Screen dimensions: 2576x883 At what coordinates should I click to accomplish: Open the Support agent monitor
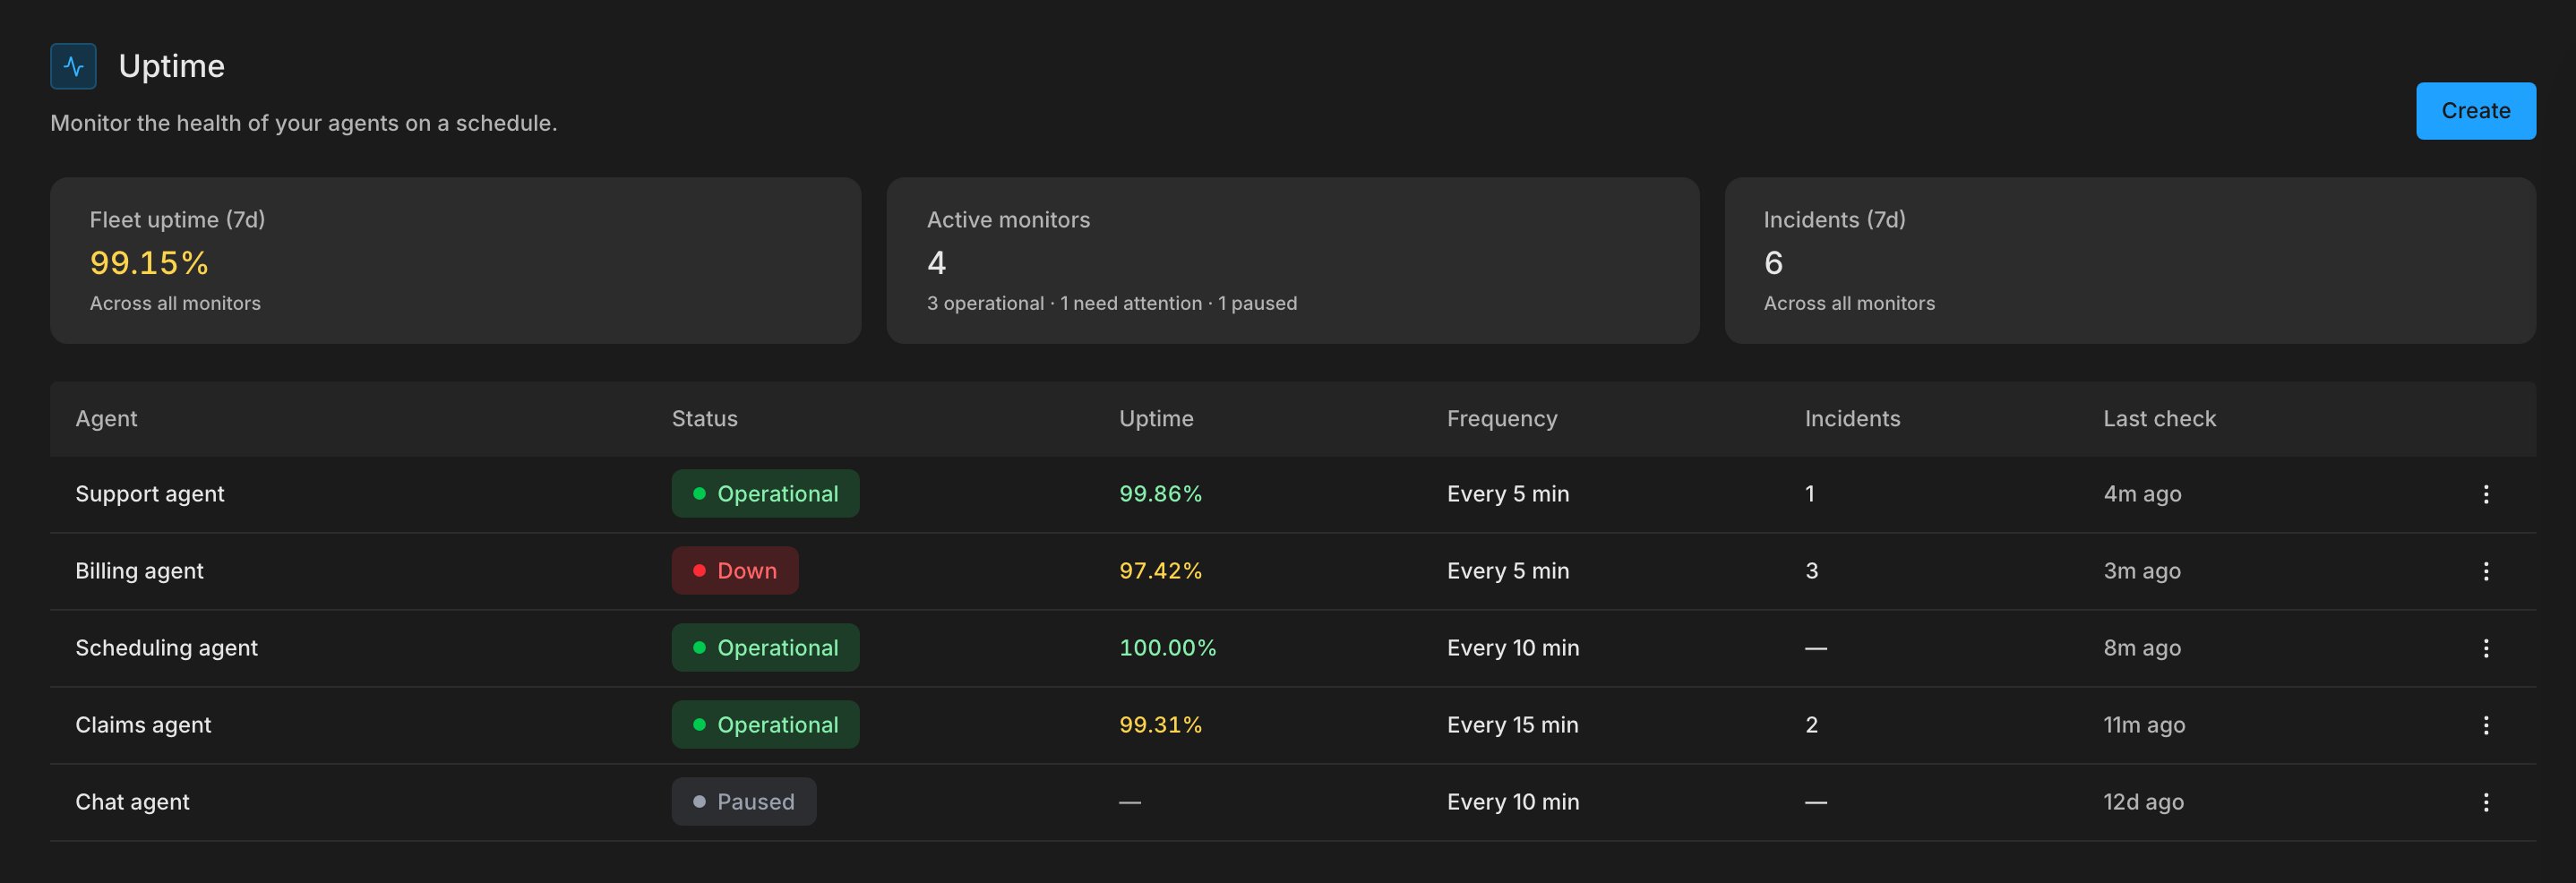(150, 494)
